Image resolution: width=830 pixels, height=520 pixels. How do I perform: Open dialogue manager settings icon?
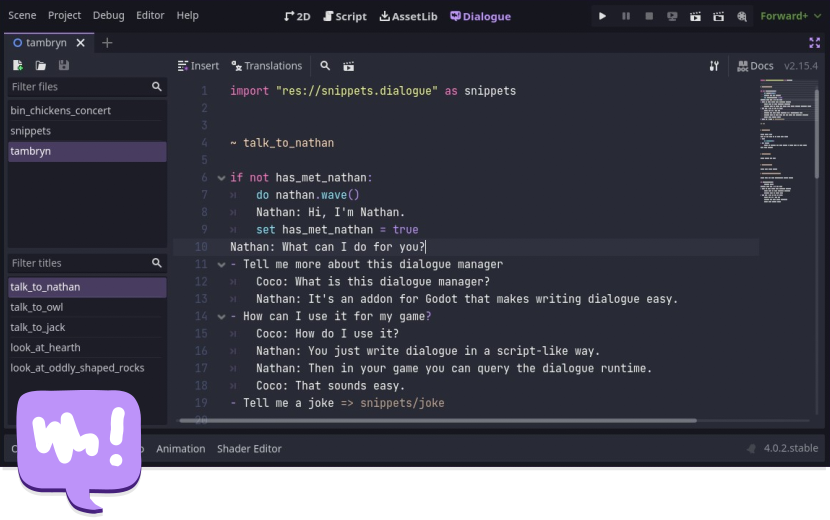[x=714, y=66]
